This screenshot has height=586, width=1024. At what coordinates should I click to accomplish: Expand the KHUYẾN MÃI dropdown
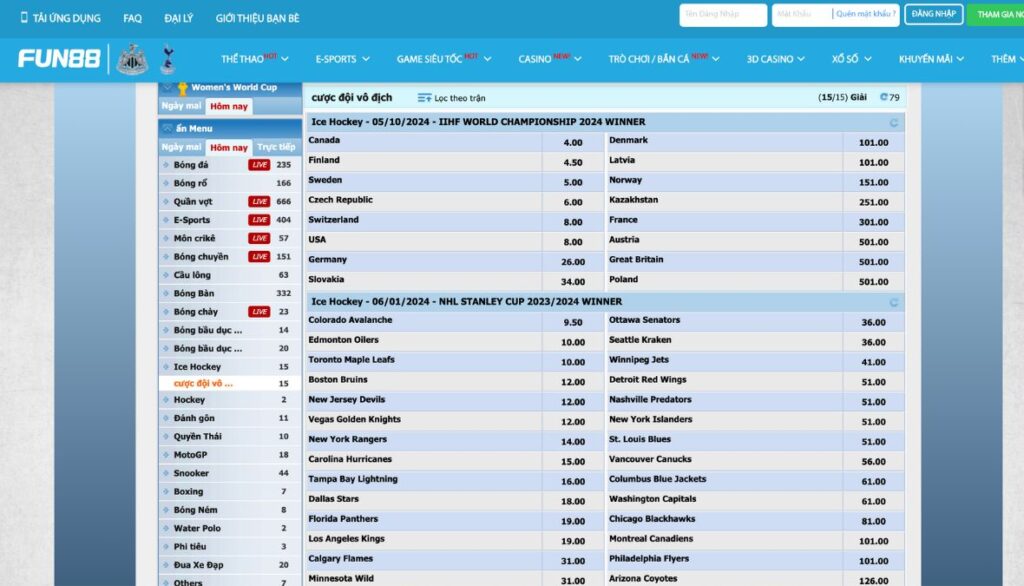931,59
